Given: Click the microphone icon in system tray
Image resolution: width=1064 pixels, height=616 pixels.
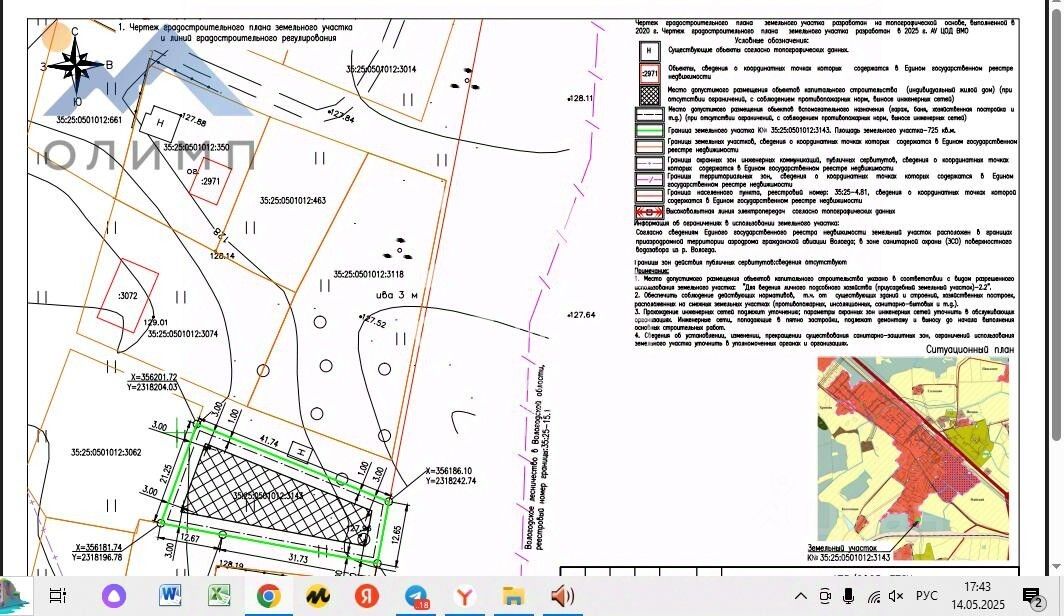Looking at the screenshot, I should point(849,597).
